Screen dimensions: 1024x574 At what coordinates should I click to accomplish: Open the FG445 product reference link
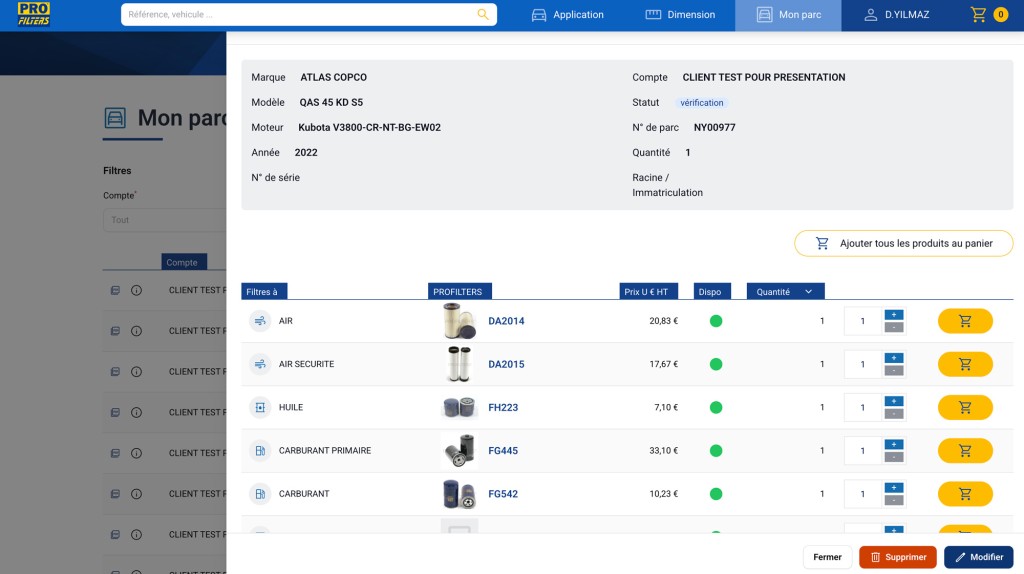click(503, 451)
